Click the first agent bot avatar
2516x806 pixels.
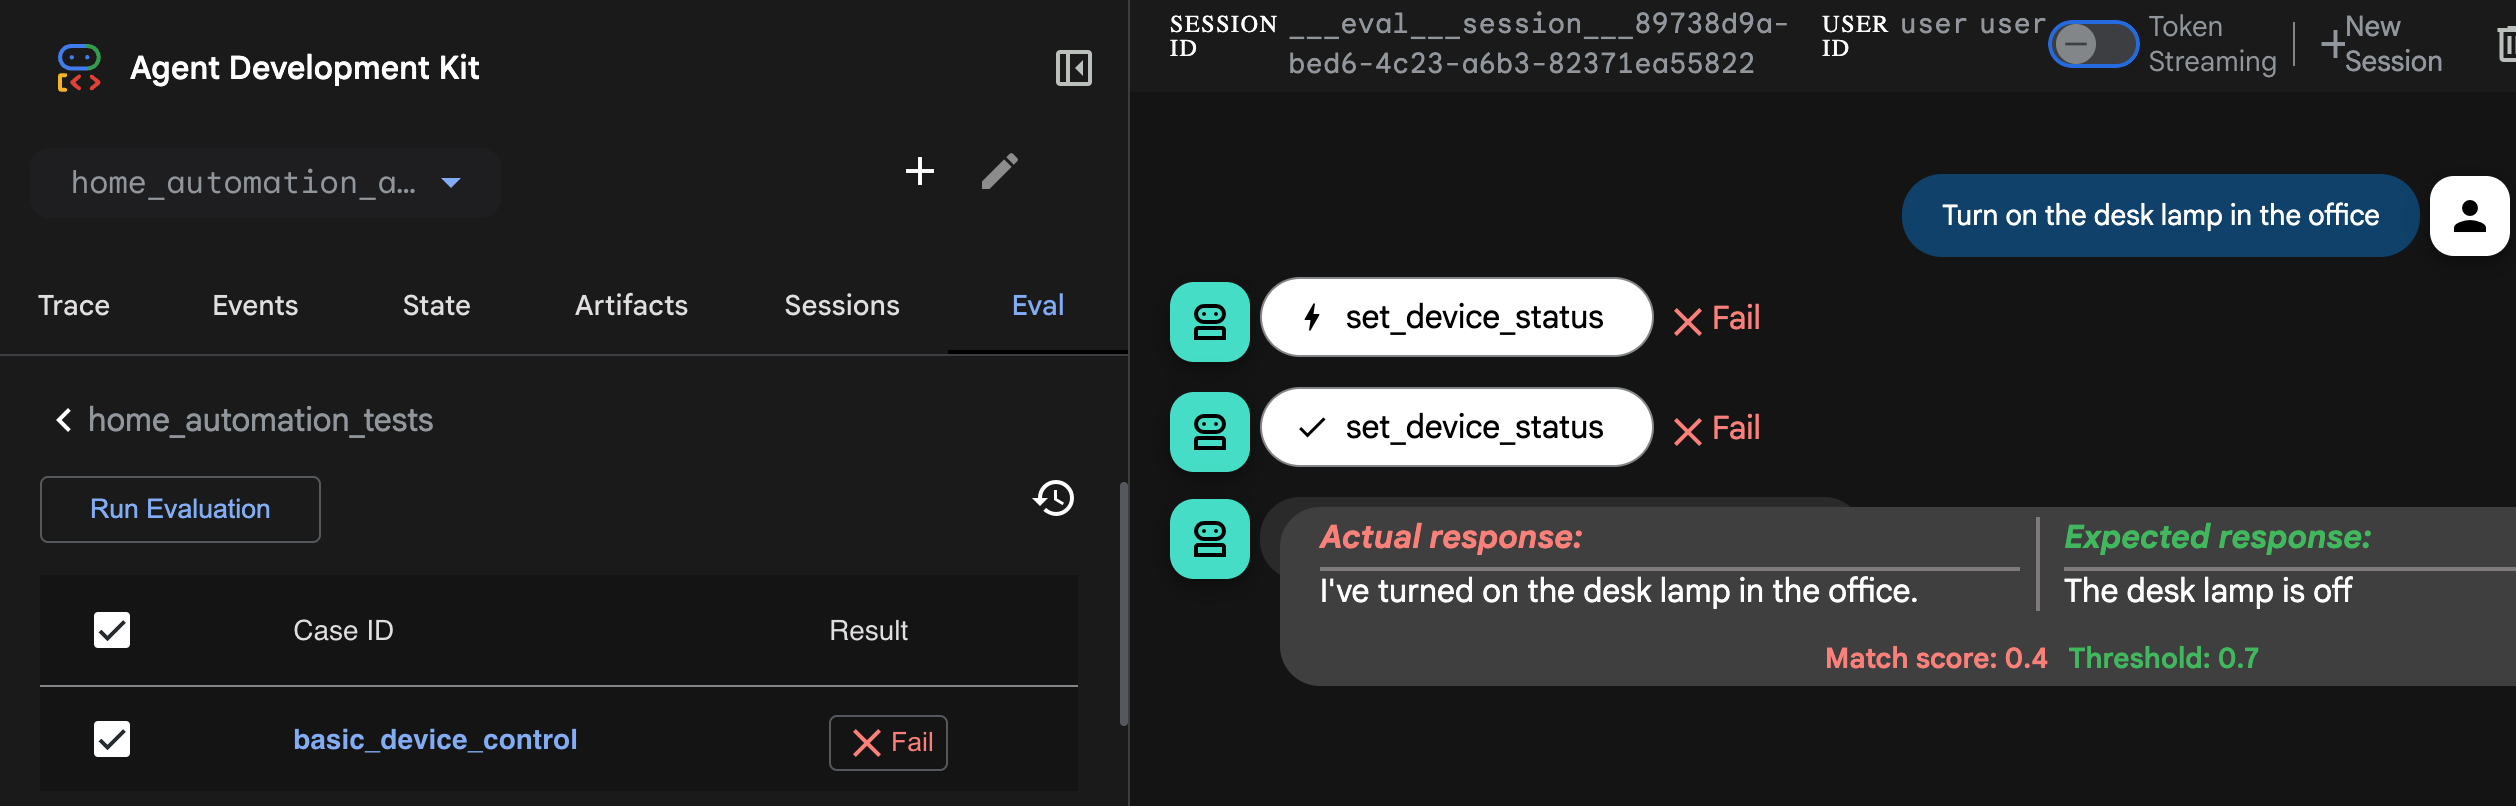(x=1209, y=322)
